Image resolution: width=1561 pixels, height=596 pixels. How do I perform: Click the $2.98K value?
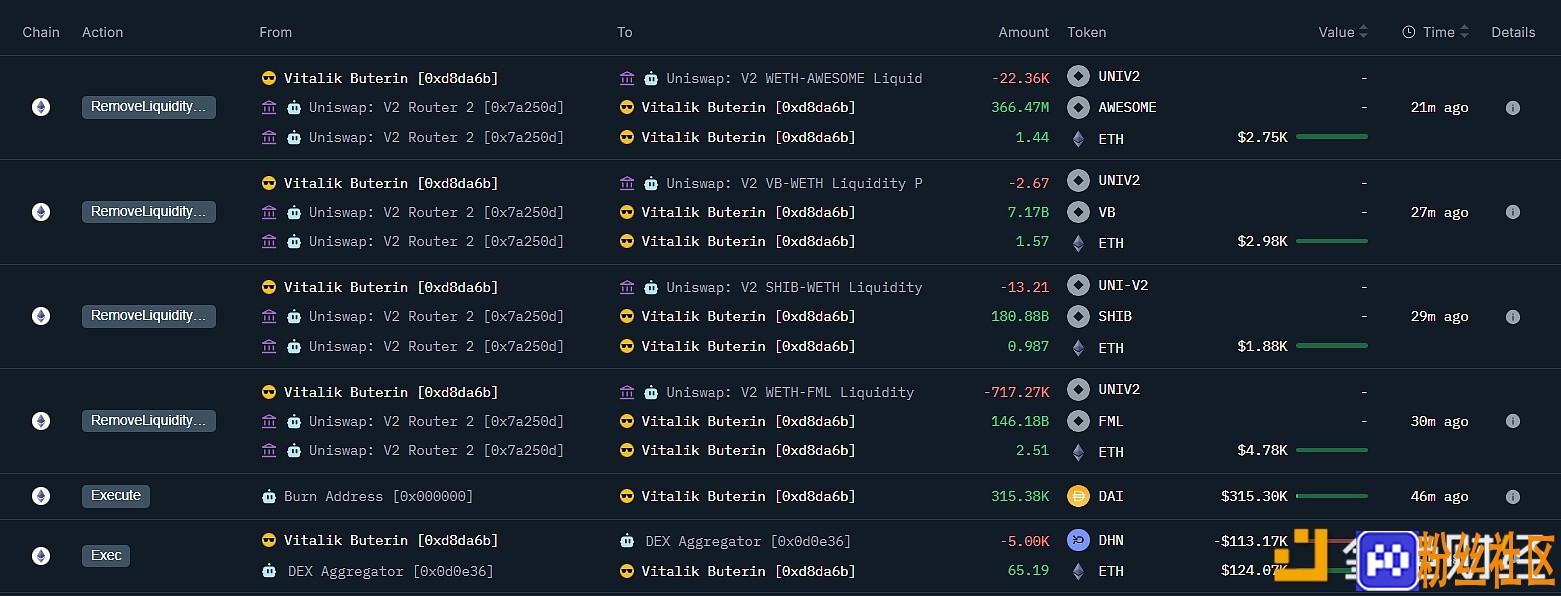[1262, 241]
